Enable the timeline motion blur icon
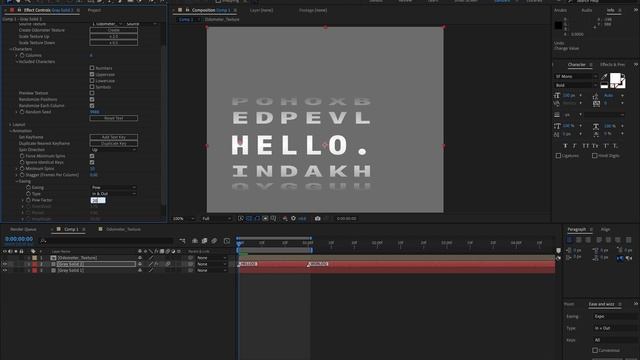Viewport: 640px width, 360px height. coord(214,241)
